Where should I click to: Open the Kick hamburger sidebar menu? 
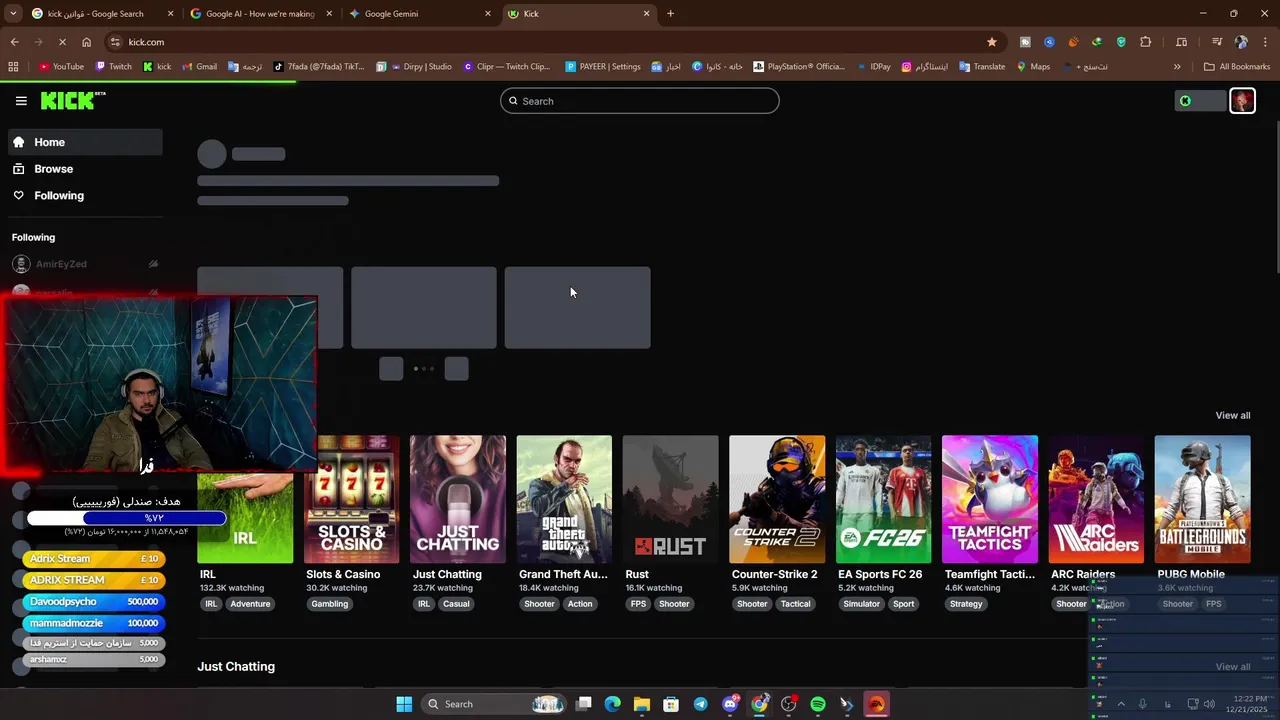click(21, 101)
